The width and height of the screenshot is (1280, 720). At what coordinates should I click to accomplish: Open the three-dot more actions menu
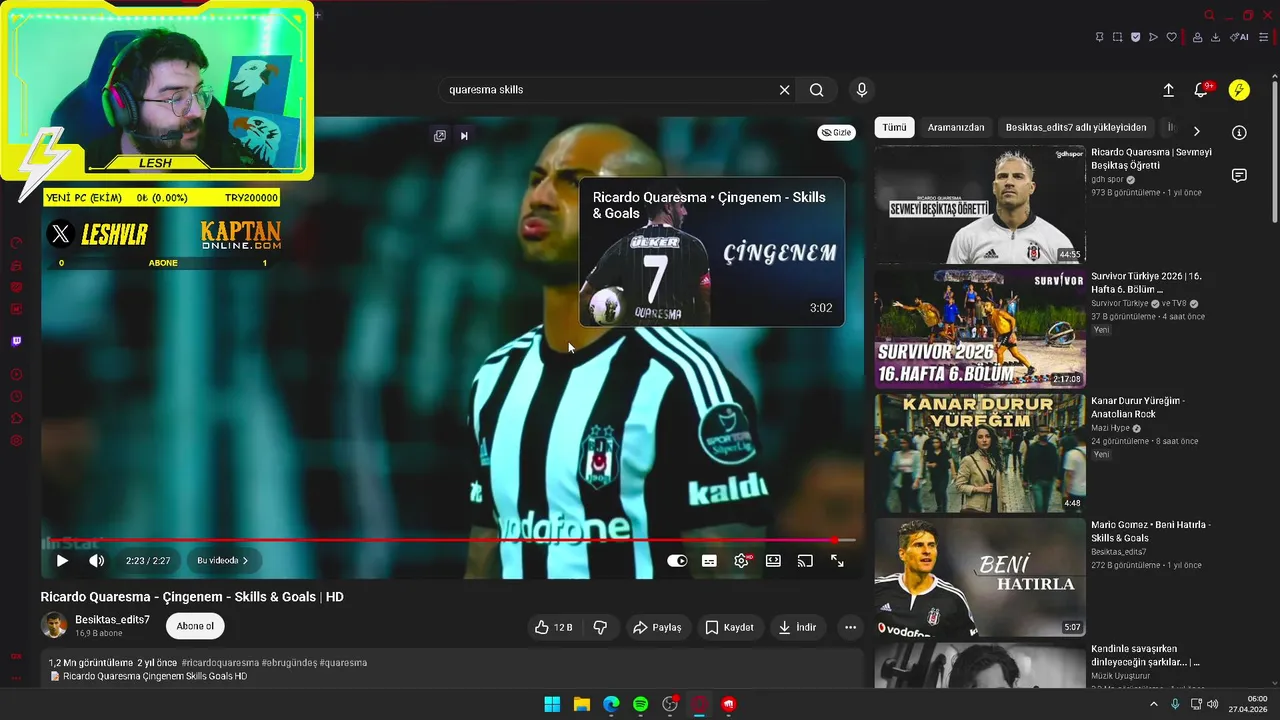click(850, 627)
